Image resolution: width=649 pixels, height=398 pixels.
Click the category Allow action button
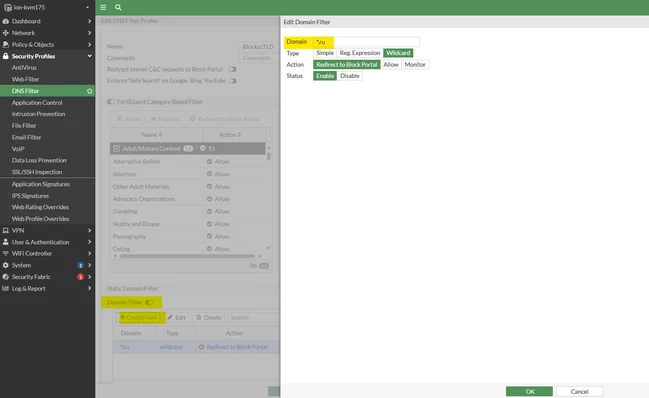[128, 119]
